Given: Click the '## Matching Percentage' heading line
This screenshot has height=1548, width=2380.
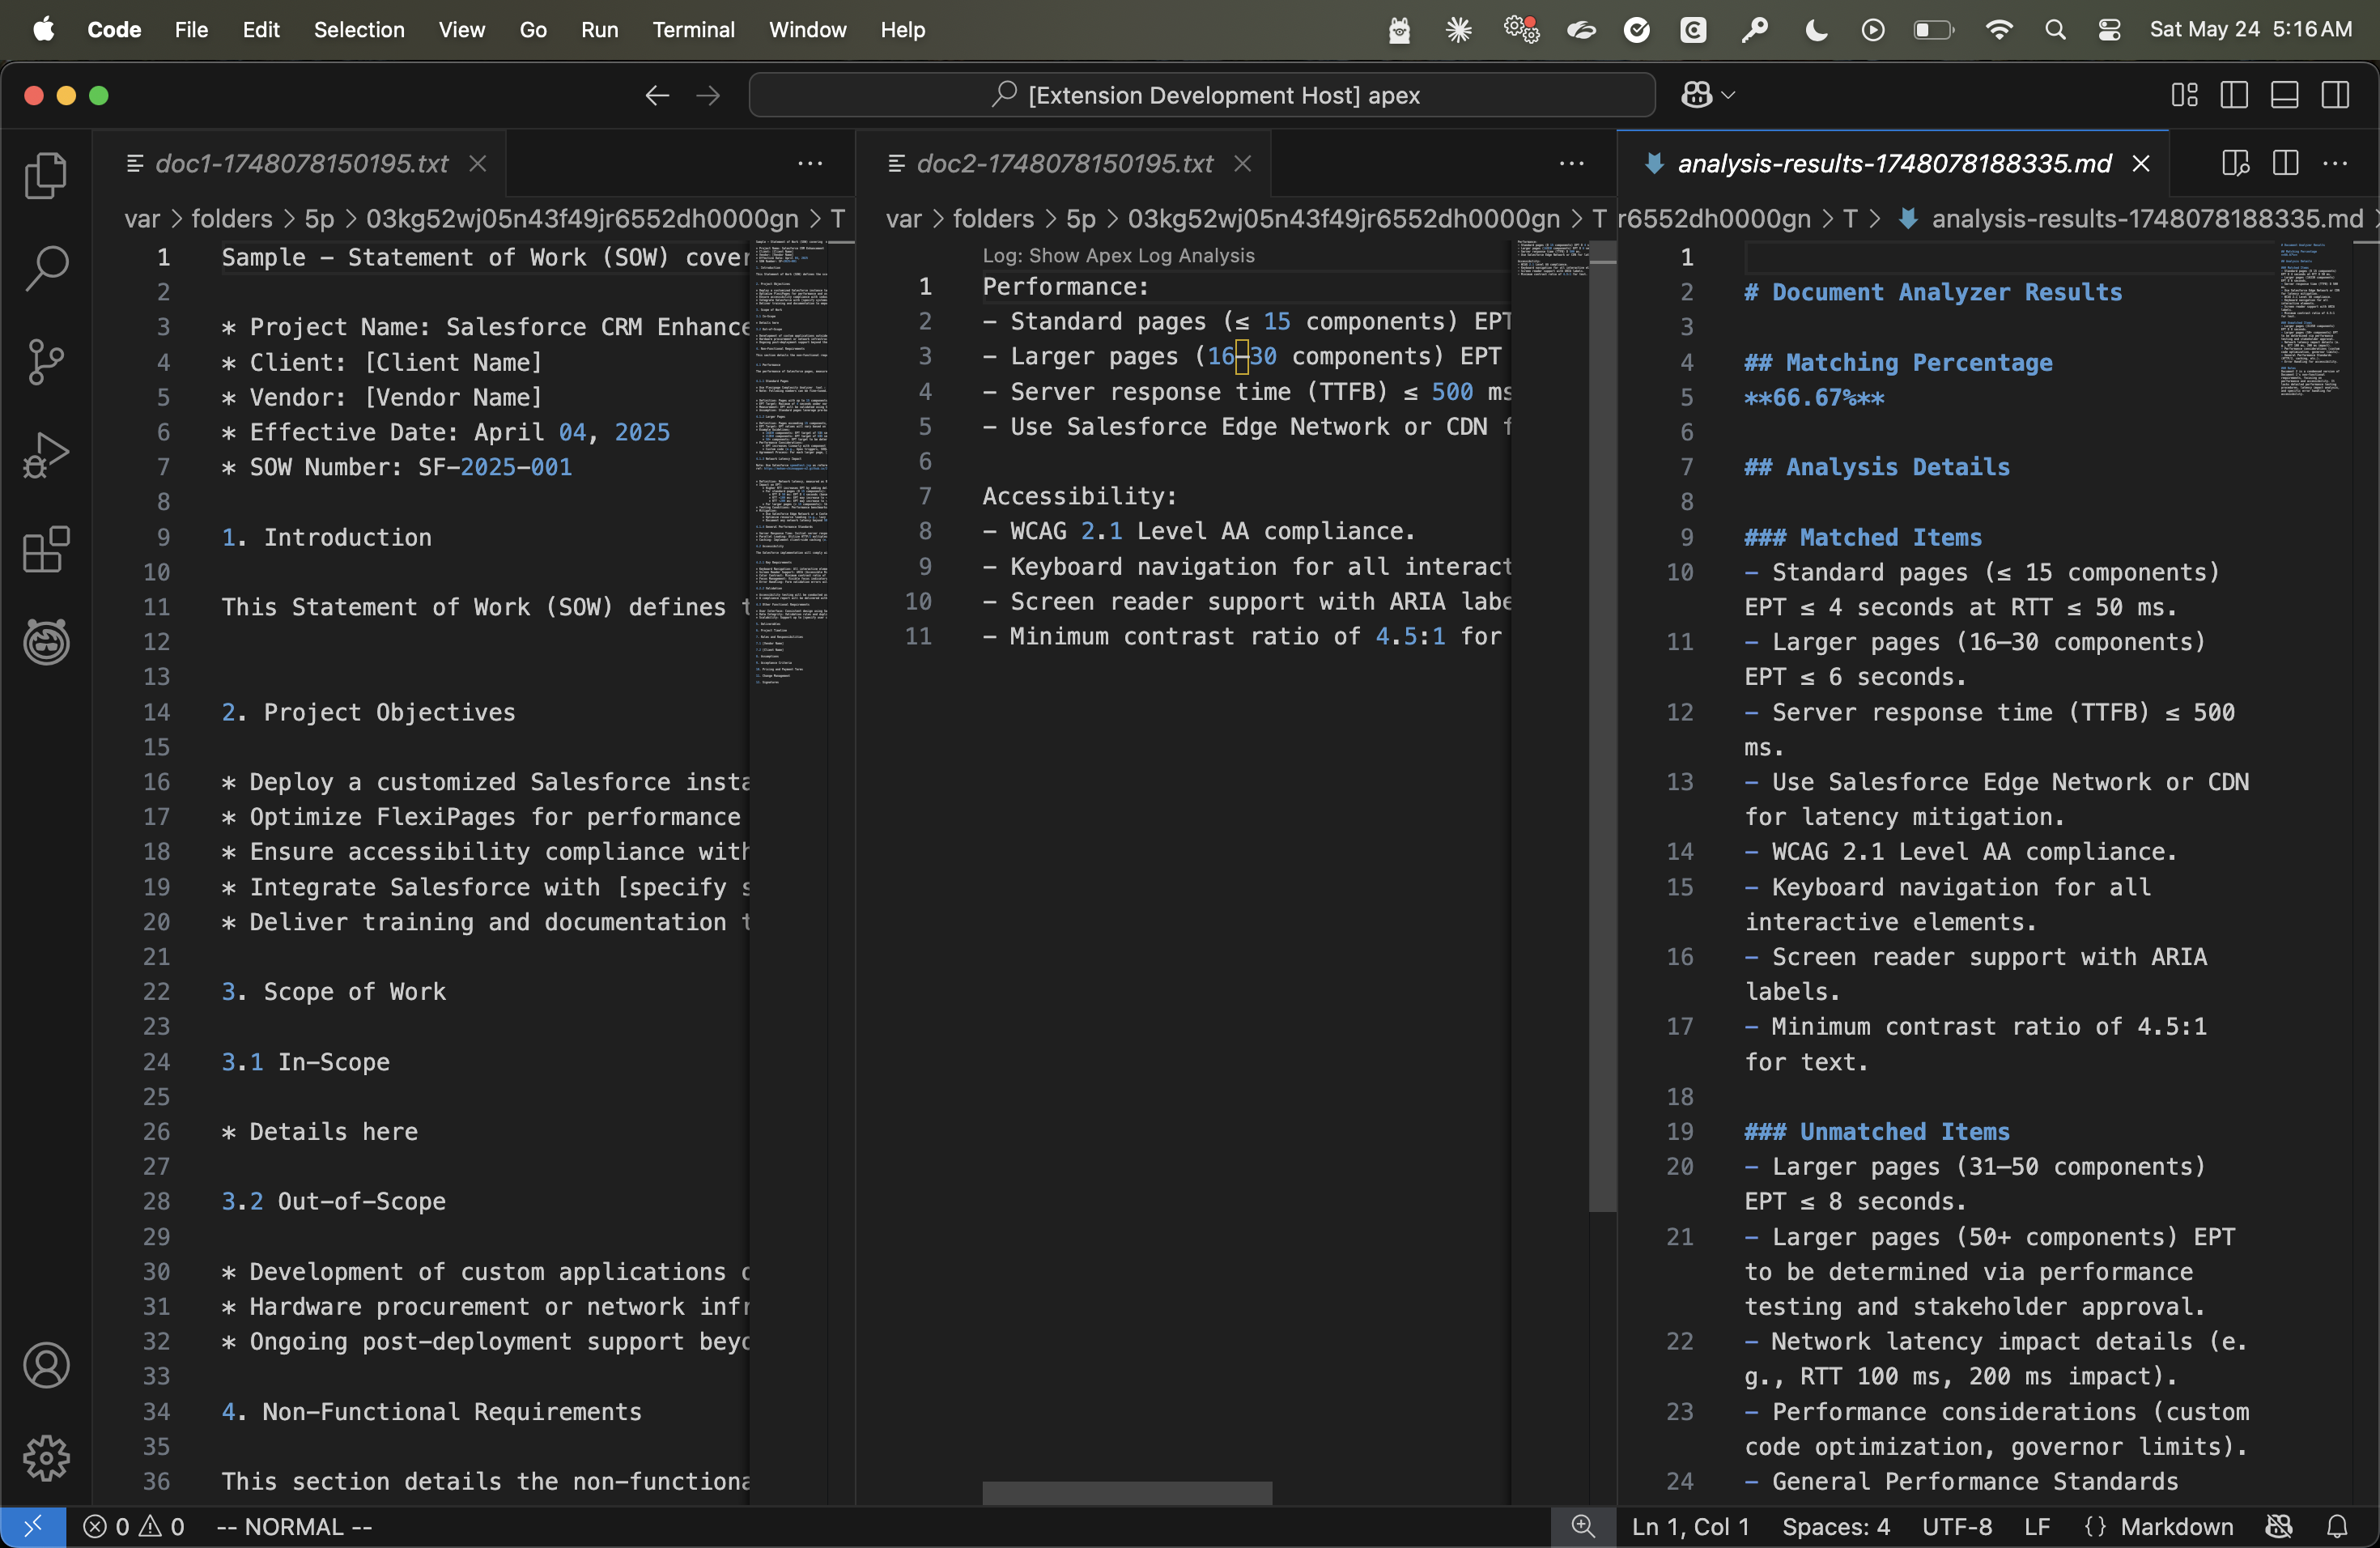Looking at the screenshot, I should (x=1898, y=362).
